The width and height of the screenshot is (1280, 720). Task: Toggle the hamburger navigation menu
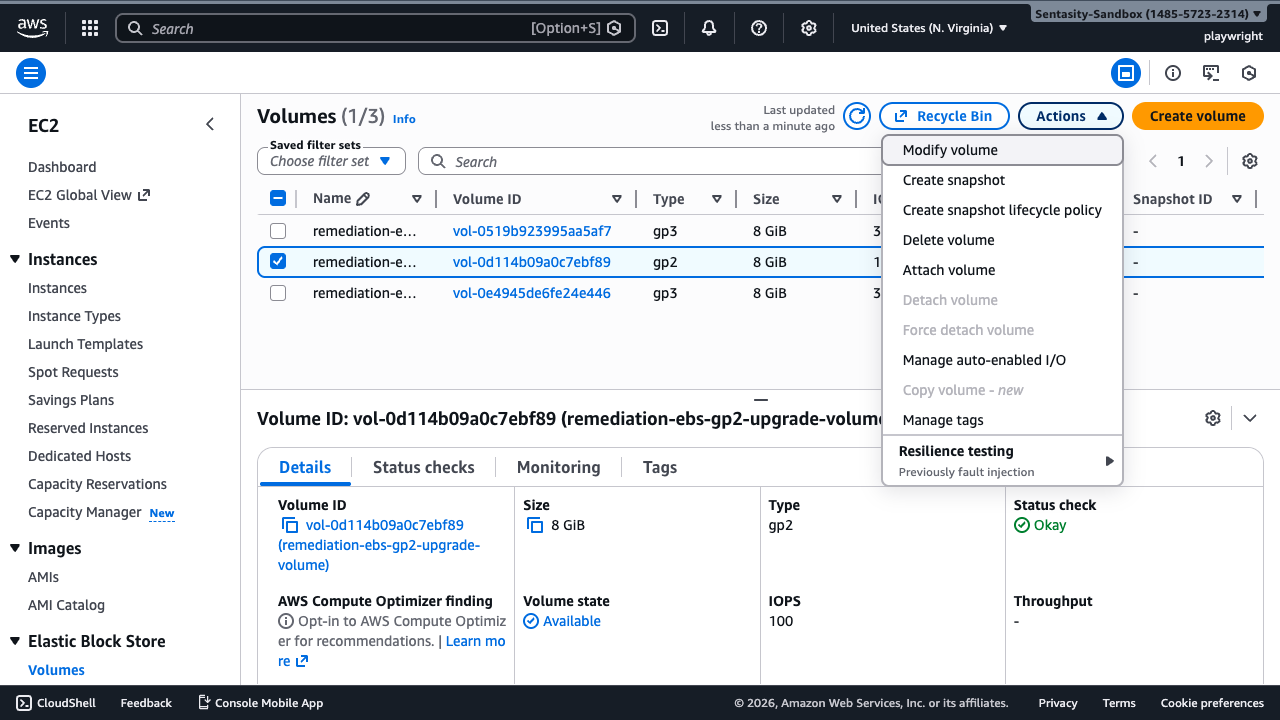click(31, 73)
